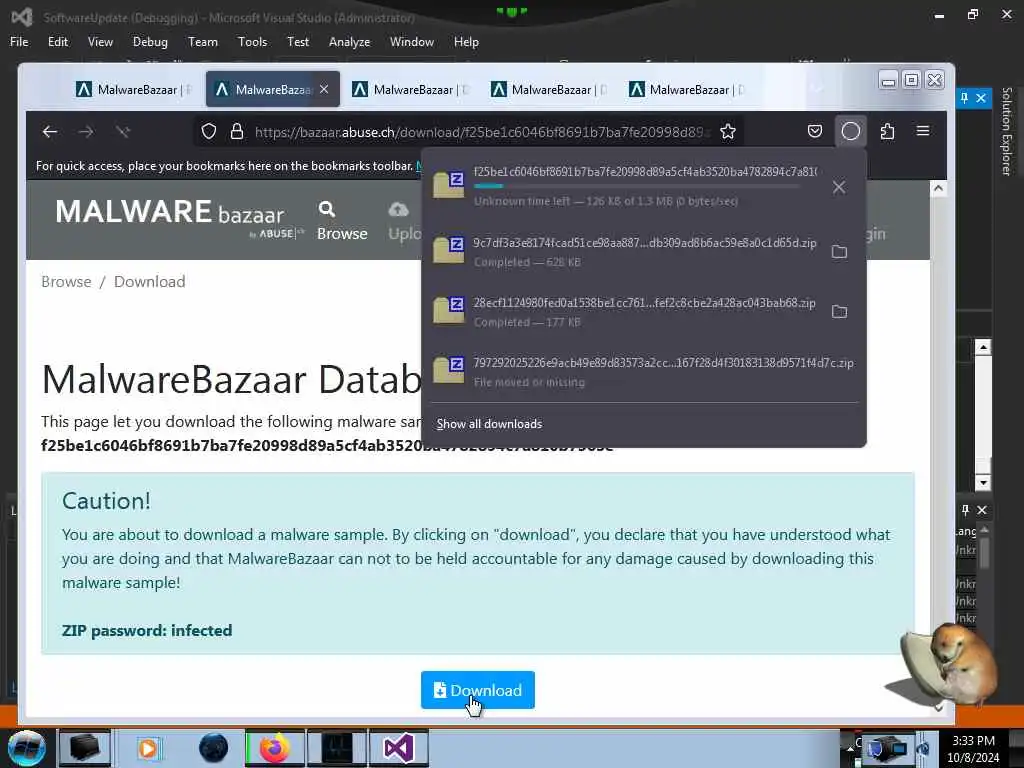Open Visual Studio Help menu
Image resolution: width=1024 pixels, height=768 pixels.
point(466,42)
